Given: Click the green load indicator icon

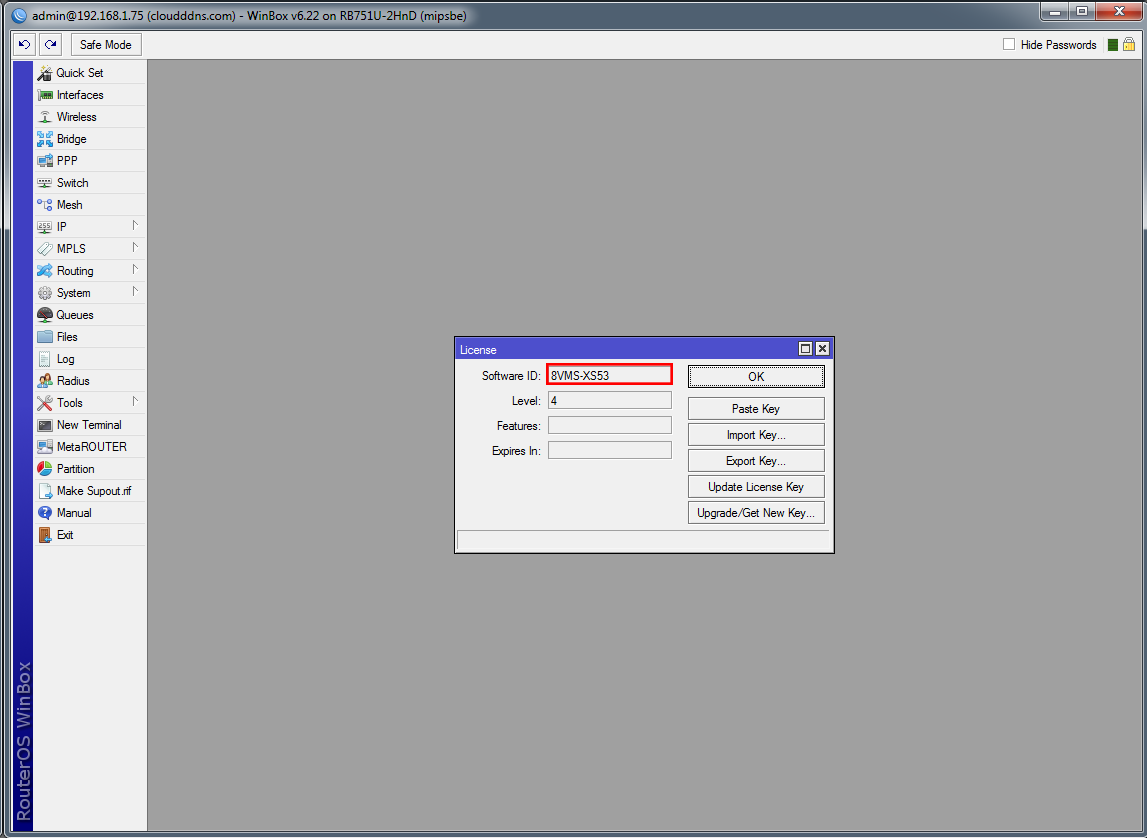Looking at the screenshot, I should (1113, 45).
